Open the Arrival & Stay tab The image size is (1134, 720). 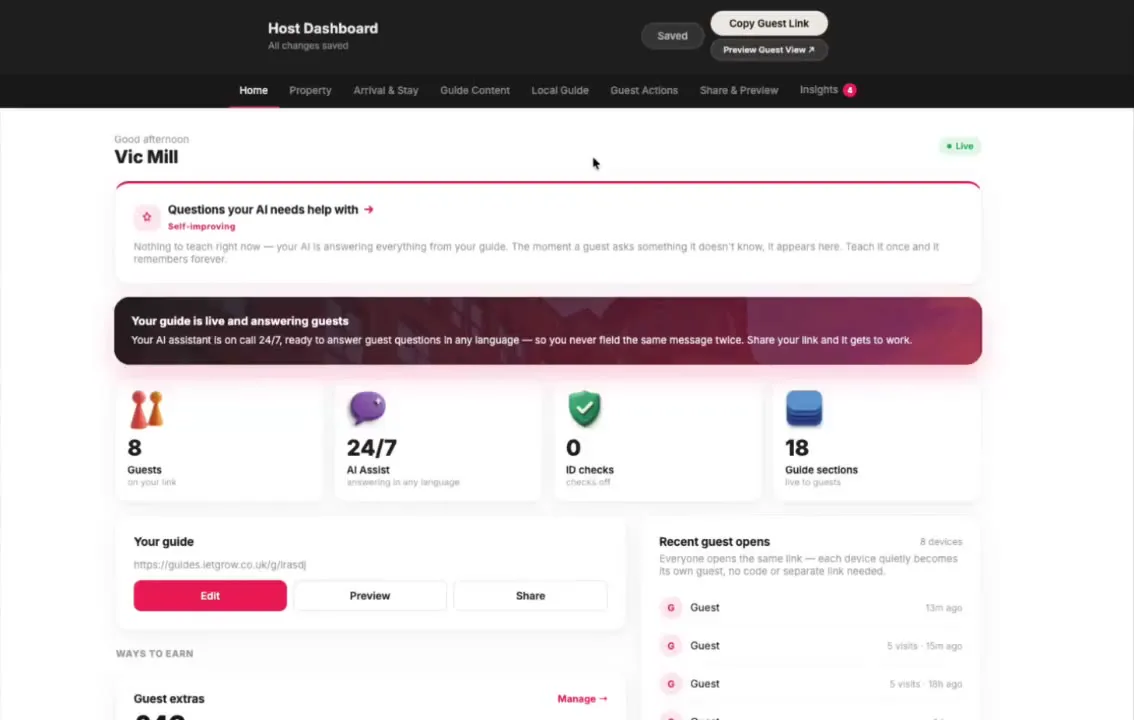(x=385, y=90)
